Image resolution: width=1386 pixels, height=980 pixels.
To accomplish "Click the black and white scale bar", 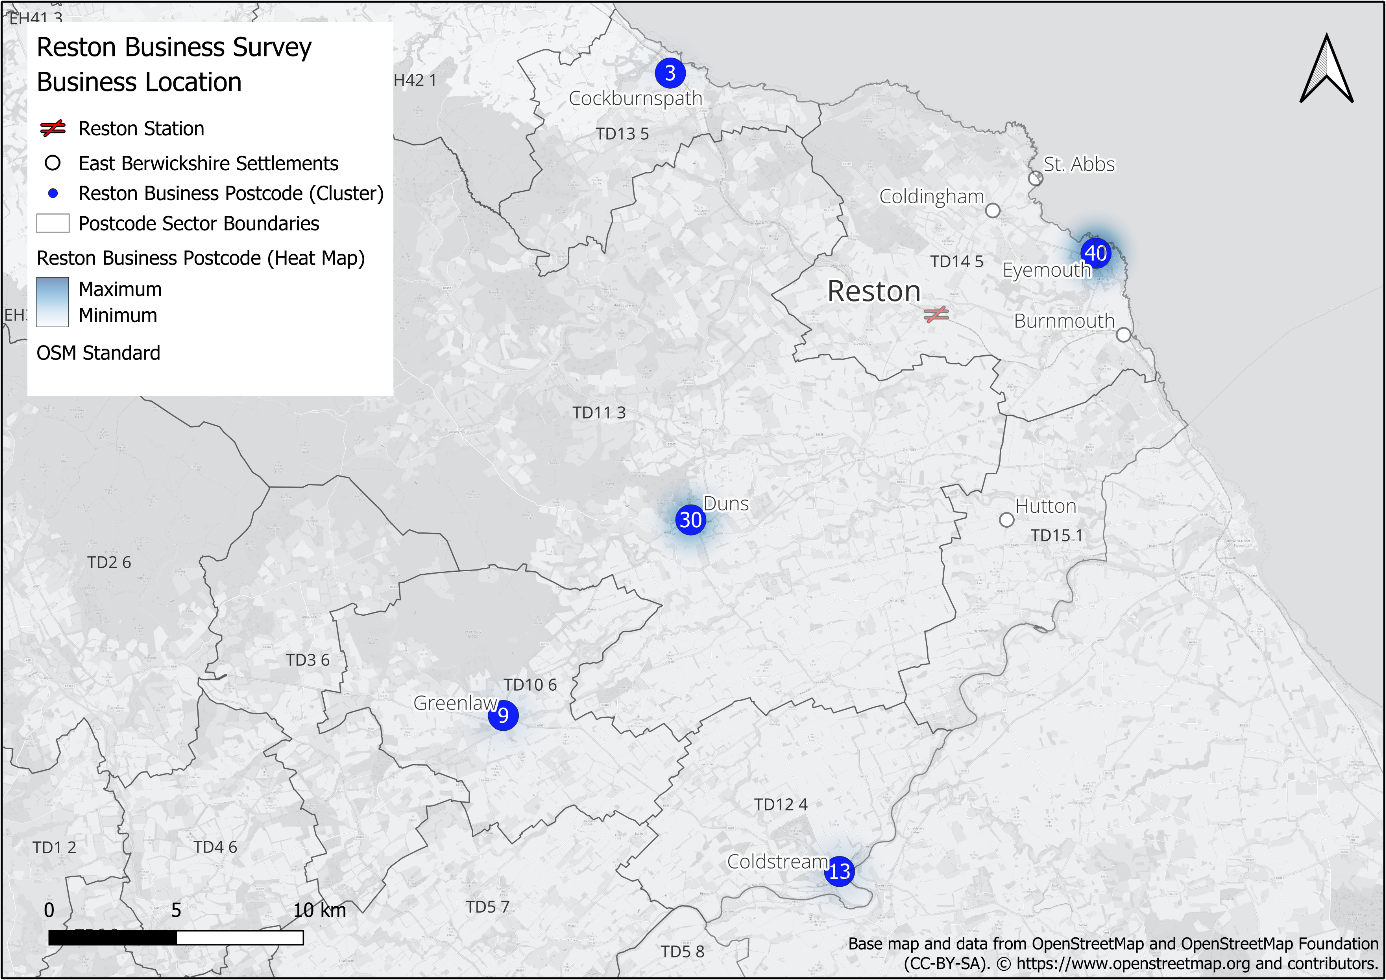I will pyautogui.click(x=176, y=937).
